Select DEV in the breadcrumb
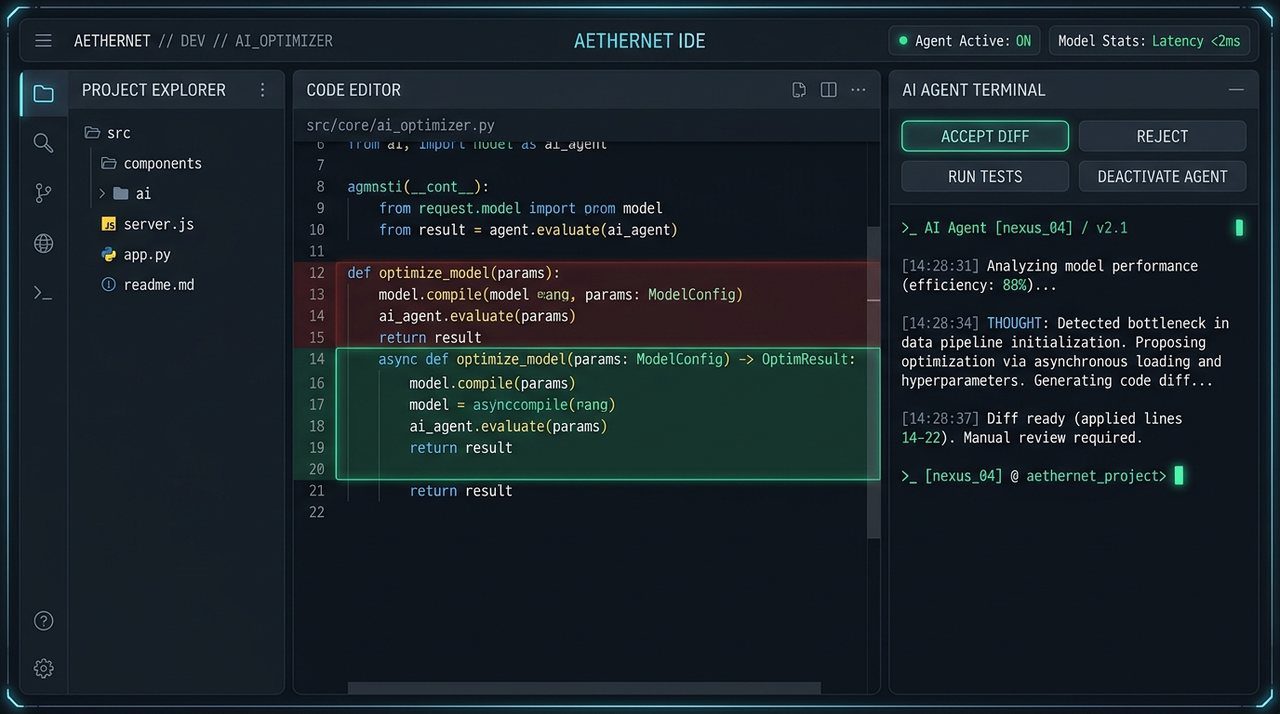Screen dimensions: 1280x714 [x=193, y=41]
